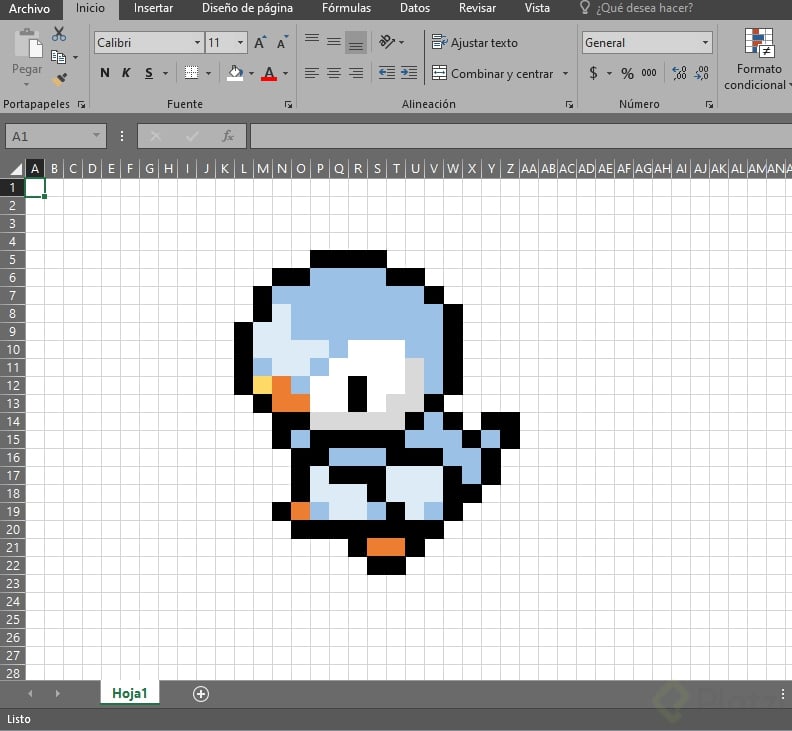Switch to the Insertar tab
The image size is (792, 731).
point(153,8)
